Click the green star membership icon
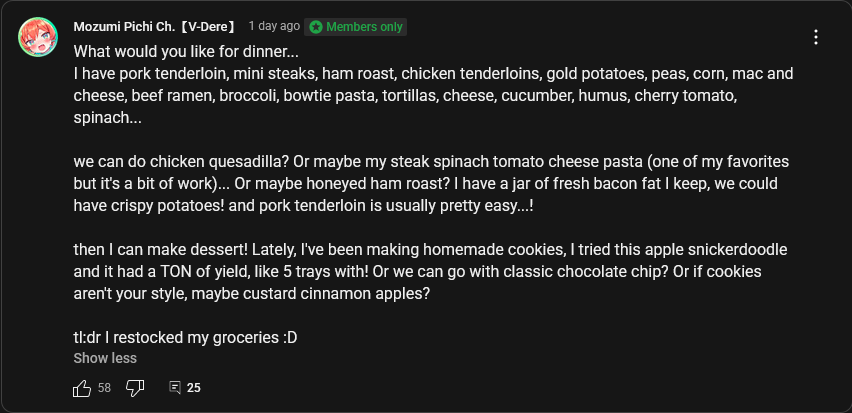This screenshot has height=413, width=852. 316,26
